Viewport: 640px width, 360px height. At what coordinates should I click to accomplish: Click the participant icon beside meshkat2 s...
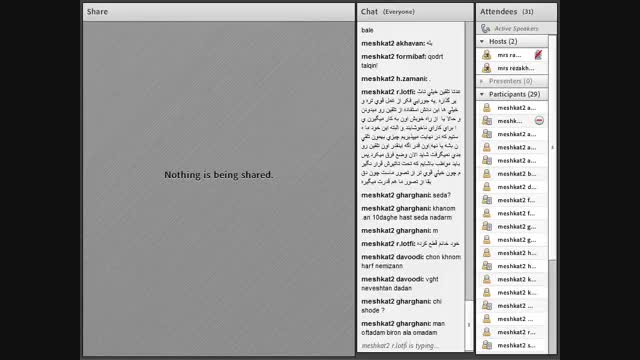pos(487,345)
